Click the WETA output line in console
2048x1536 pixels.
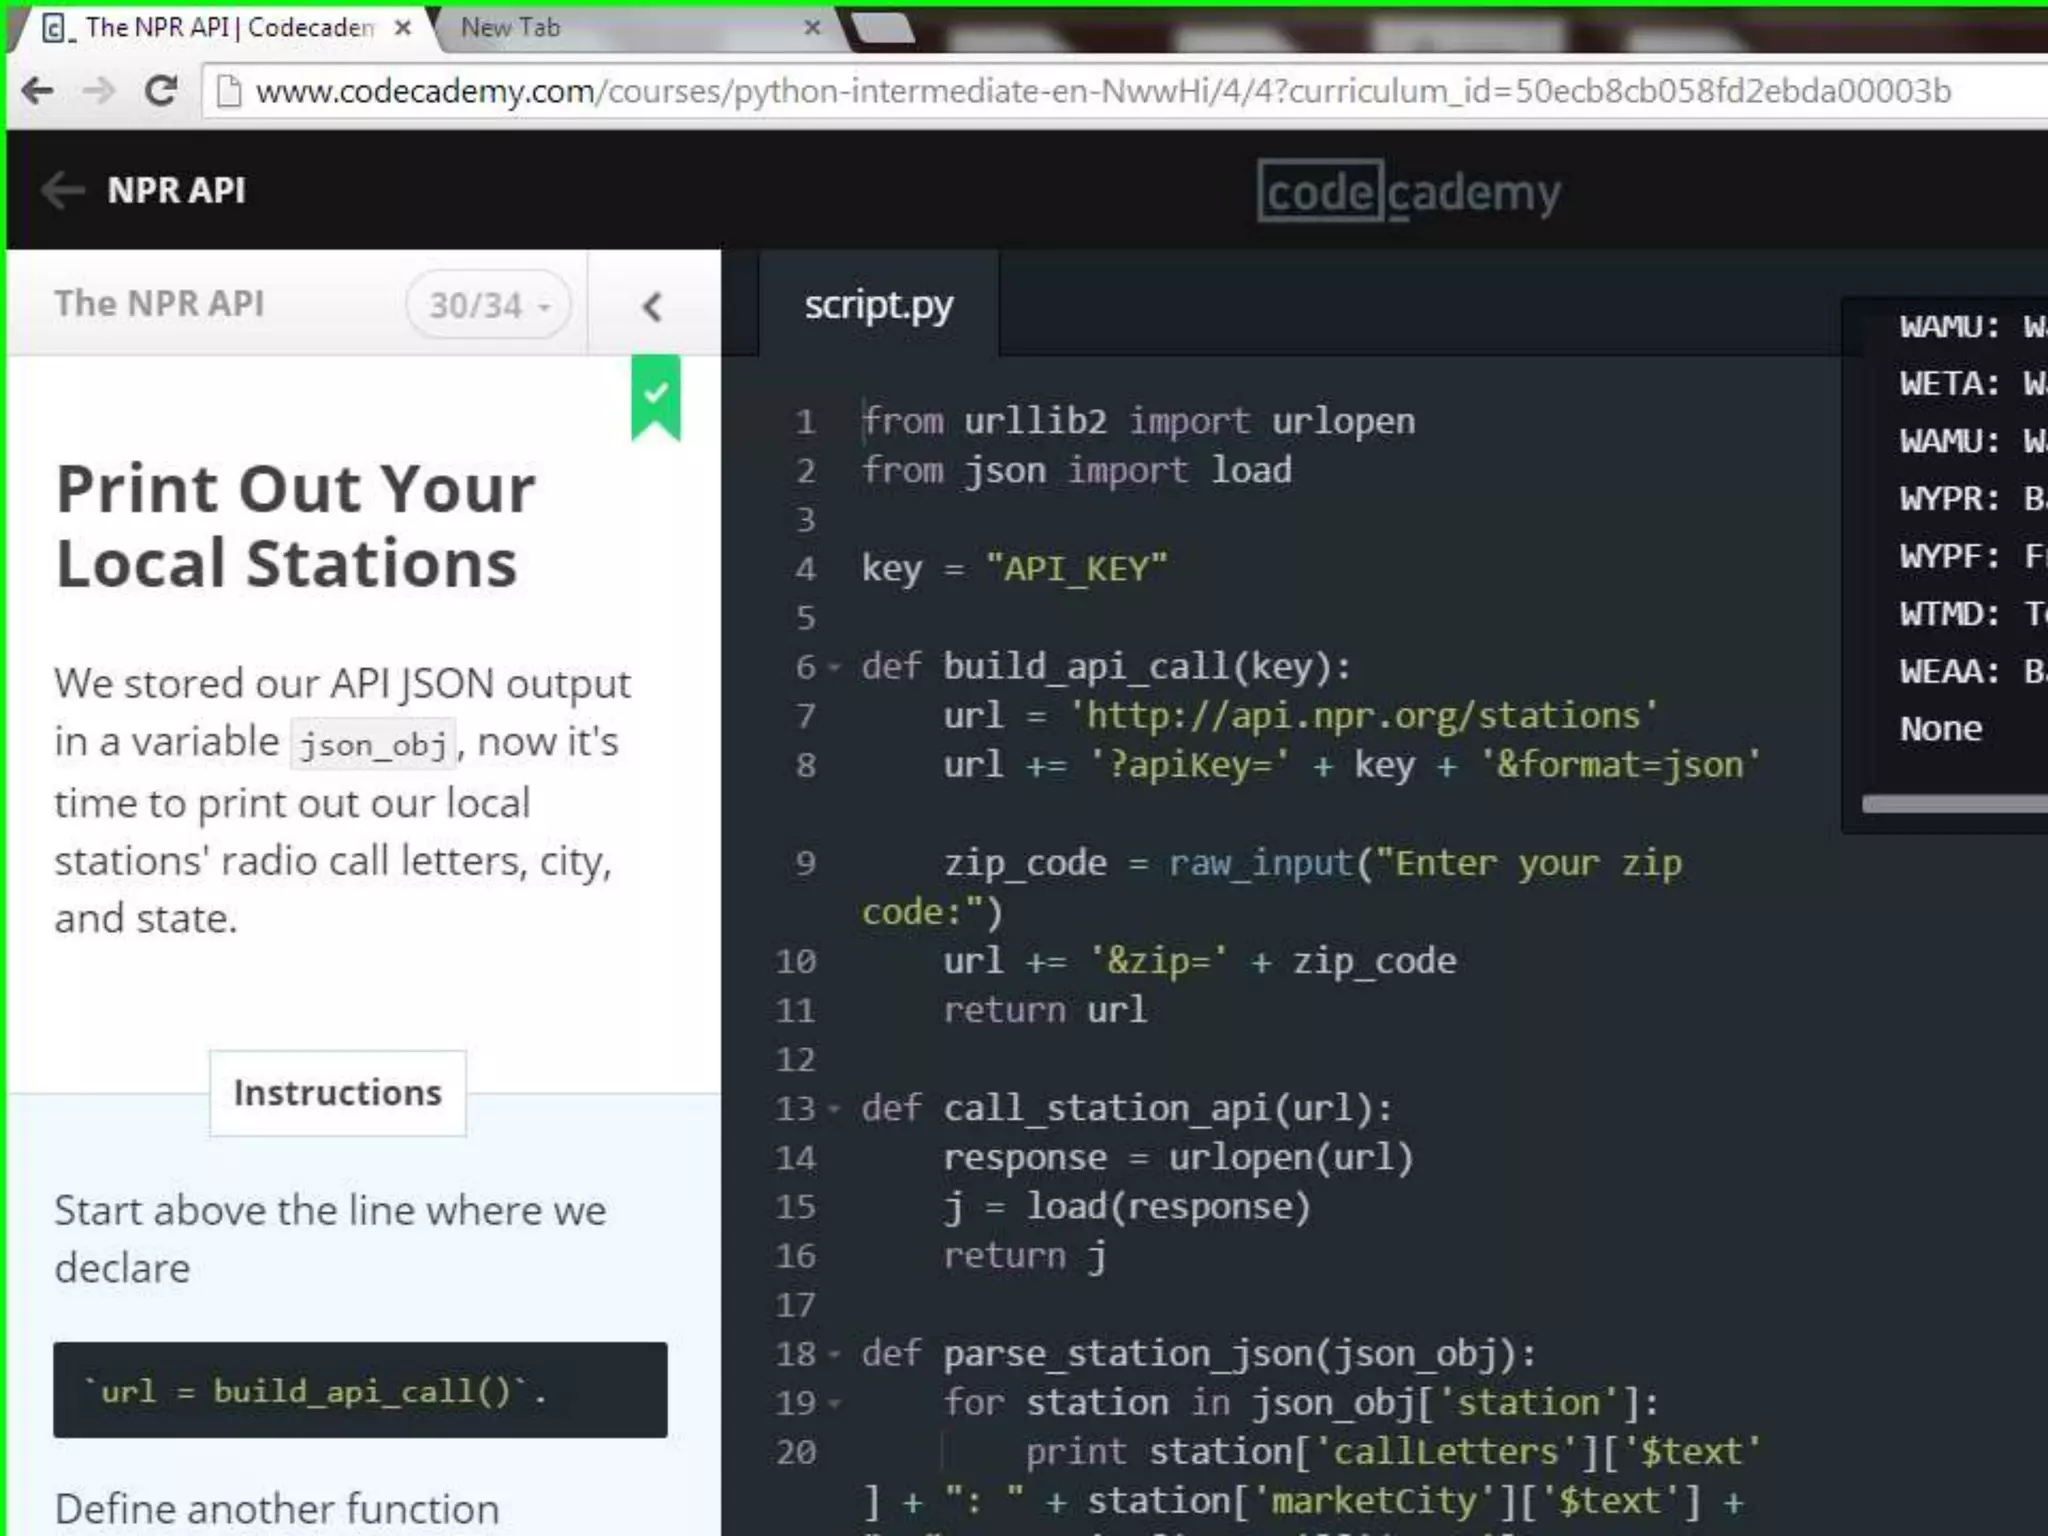(1973, 383)
